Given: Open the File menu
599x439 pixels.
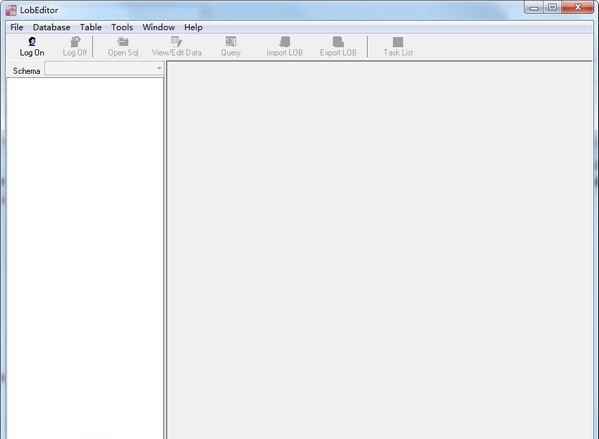Looking at the screenshot, I should click(x=17, y=27).
